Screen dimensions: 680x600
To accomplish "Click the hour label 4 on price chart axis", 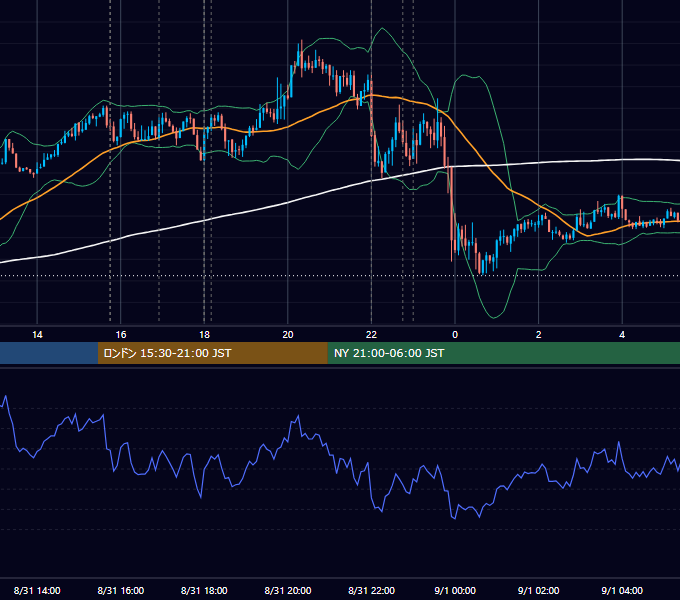I will 622,335.
